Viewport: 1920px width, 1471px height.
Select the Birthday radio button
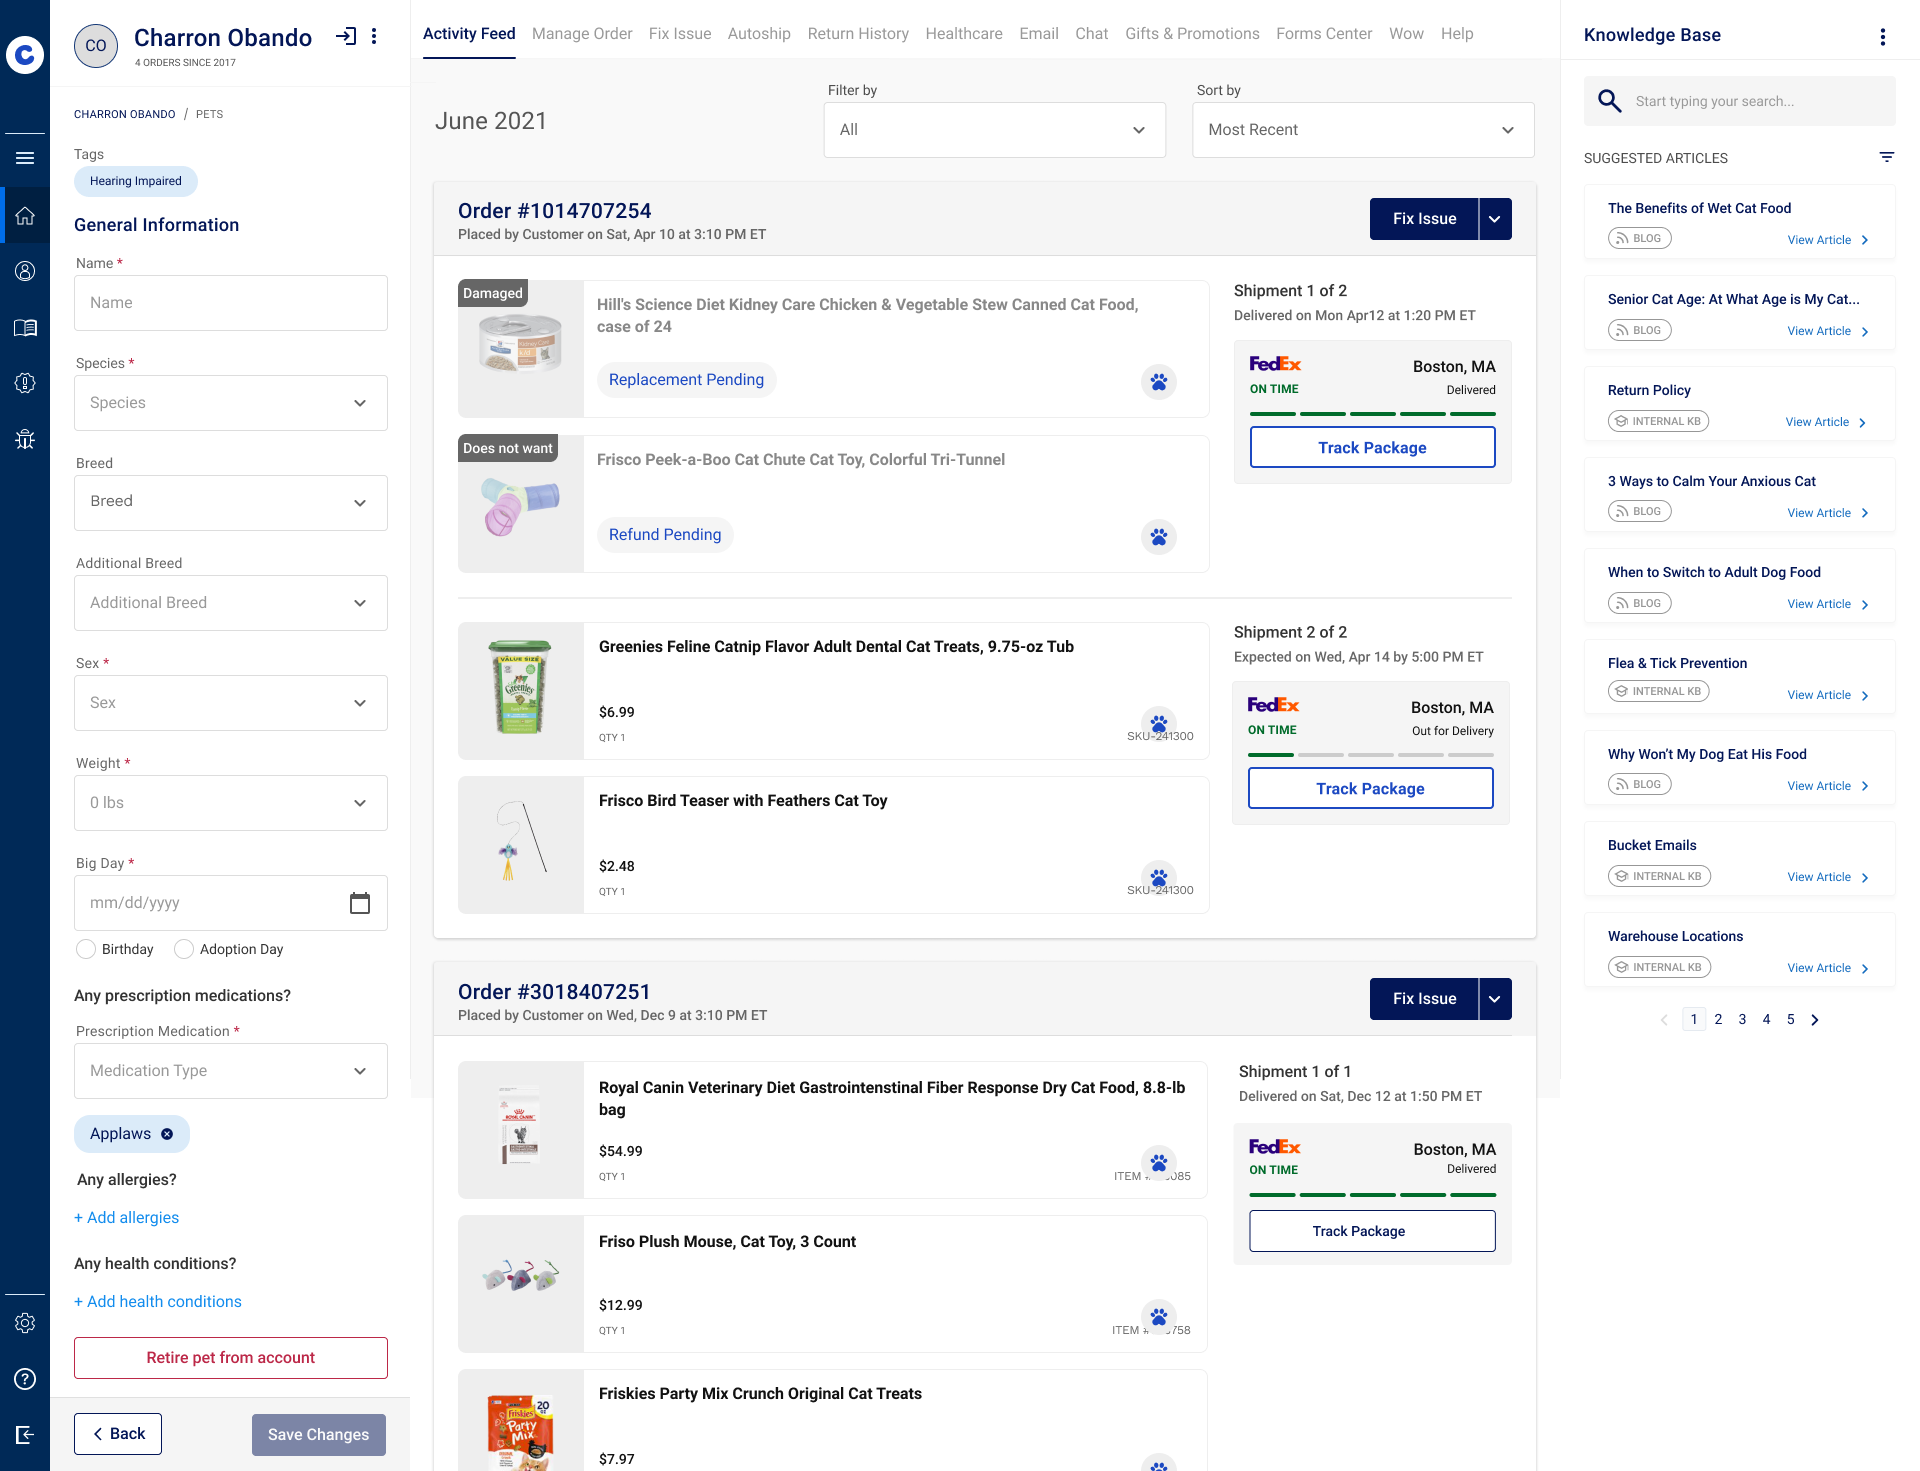[86, 949]
